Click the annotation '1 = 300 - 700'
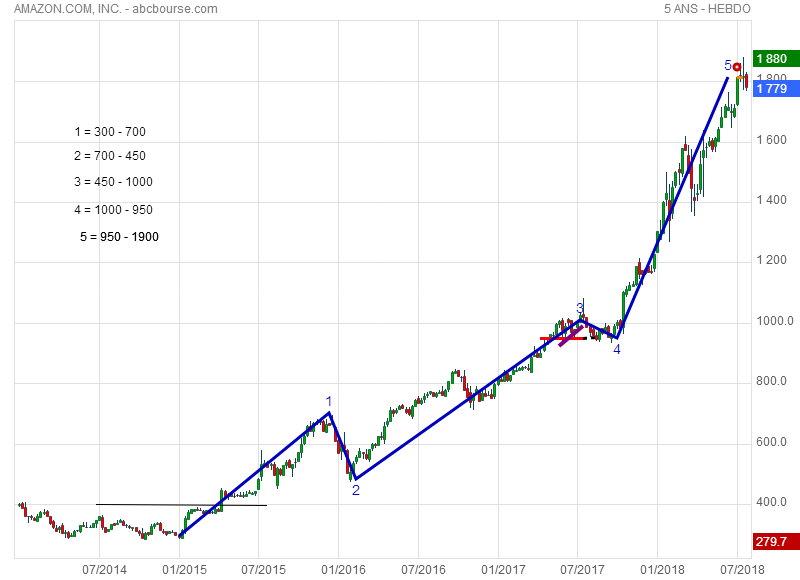The height and width of the screenshot is (580, 800). tap(110, 132)
